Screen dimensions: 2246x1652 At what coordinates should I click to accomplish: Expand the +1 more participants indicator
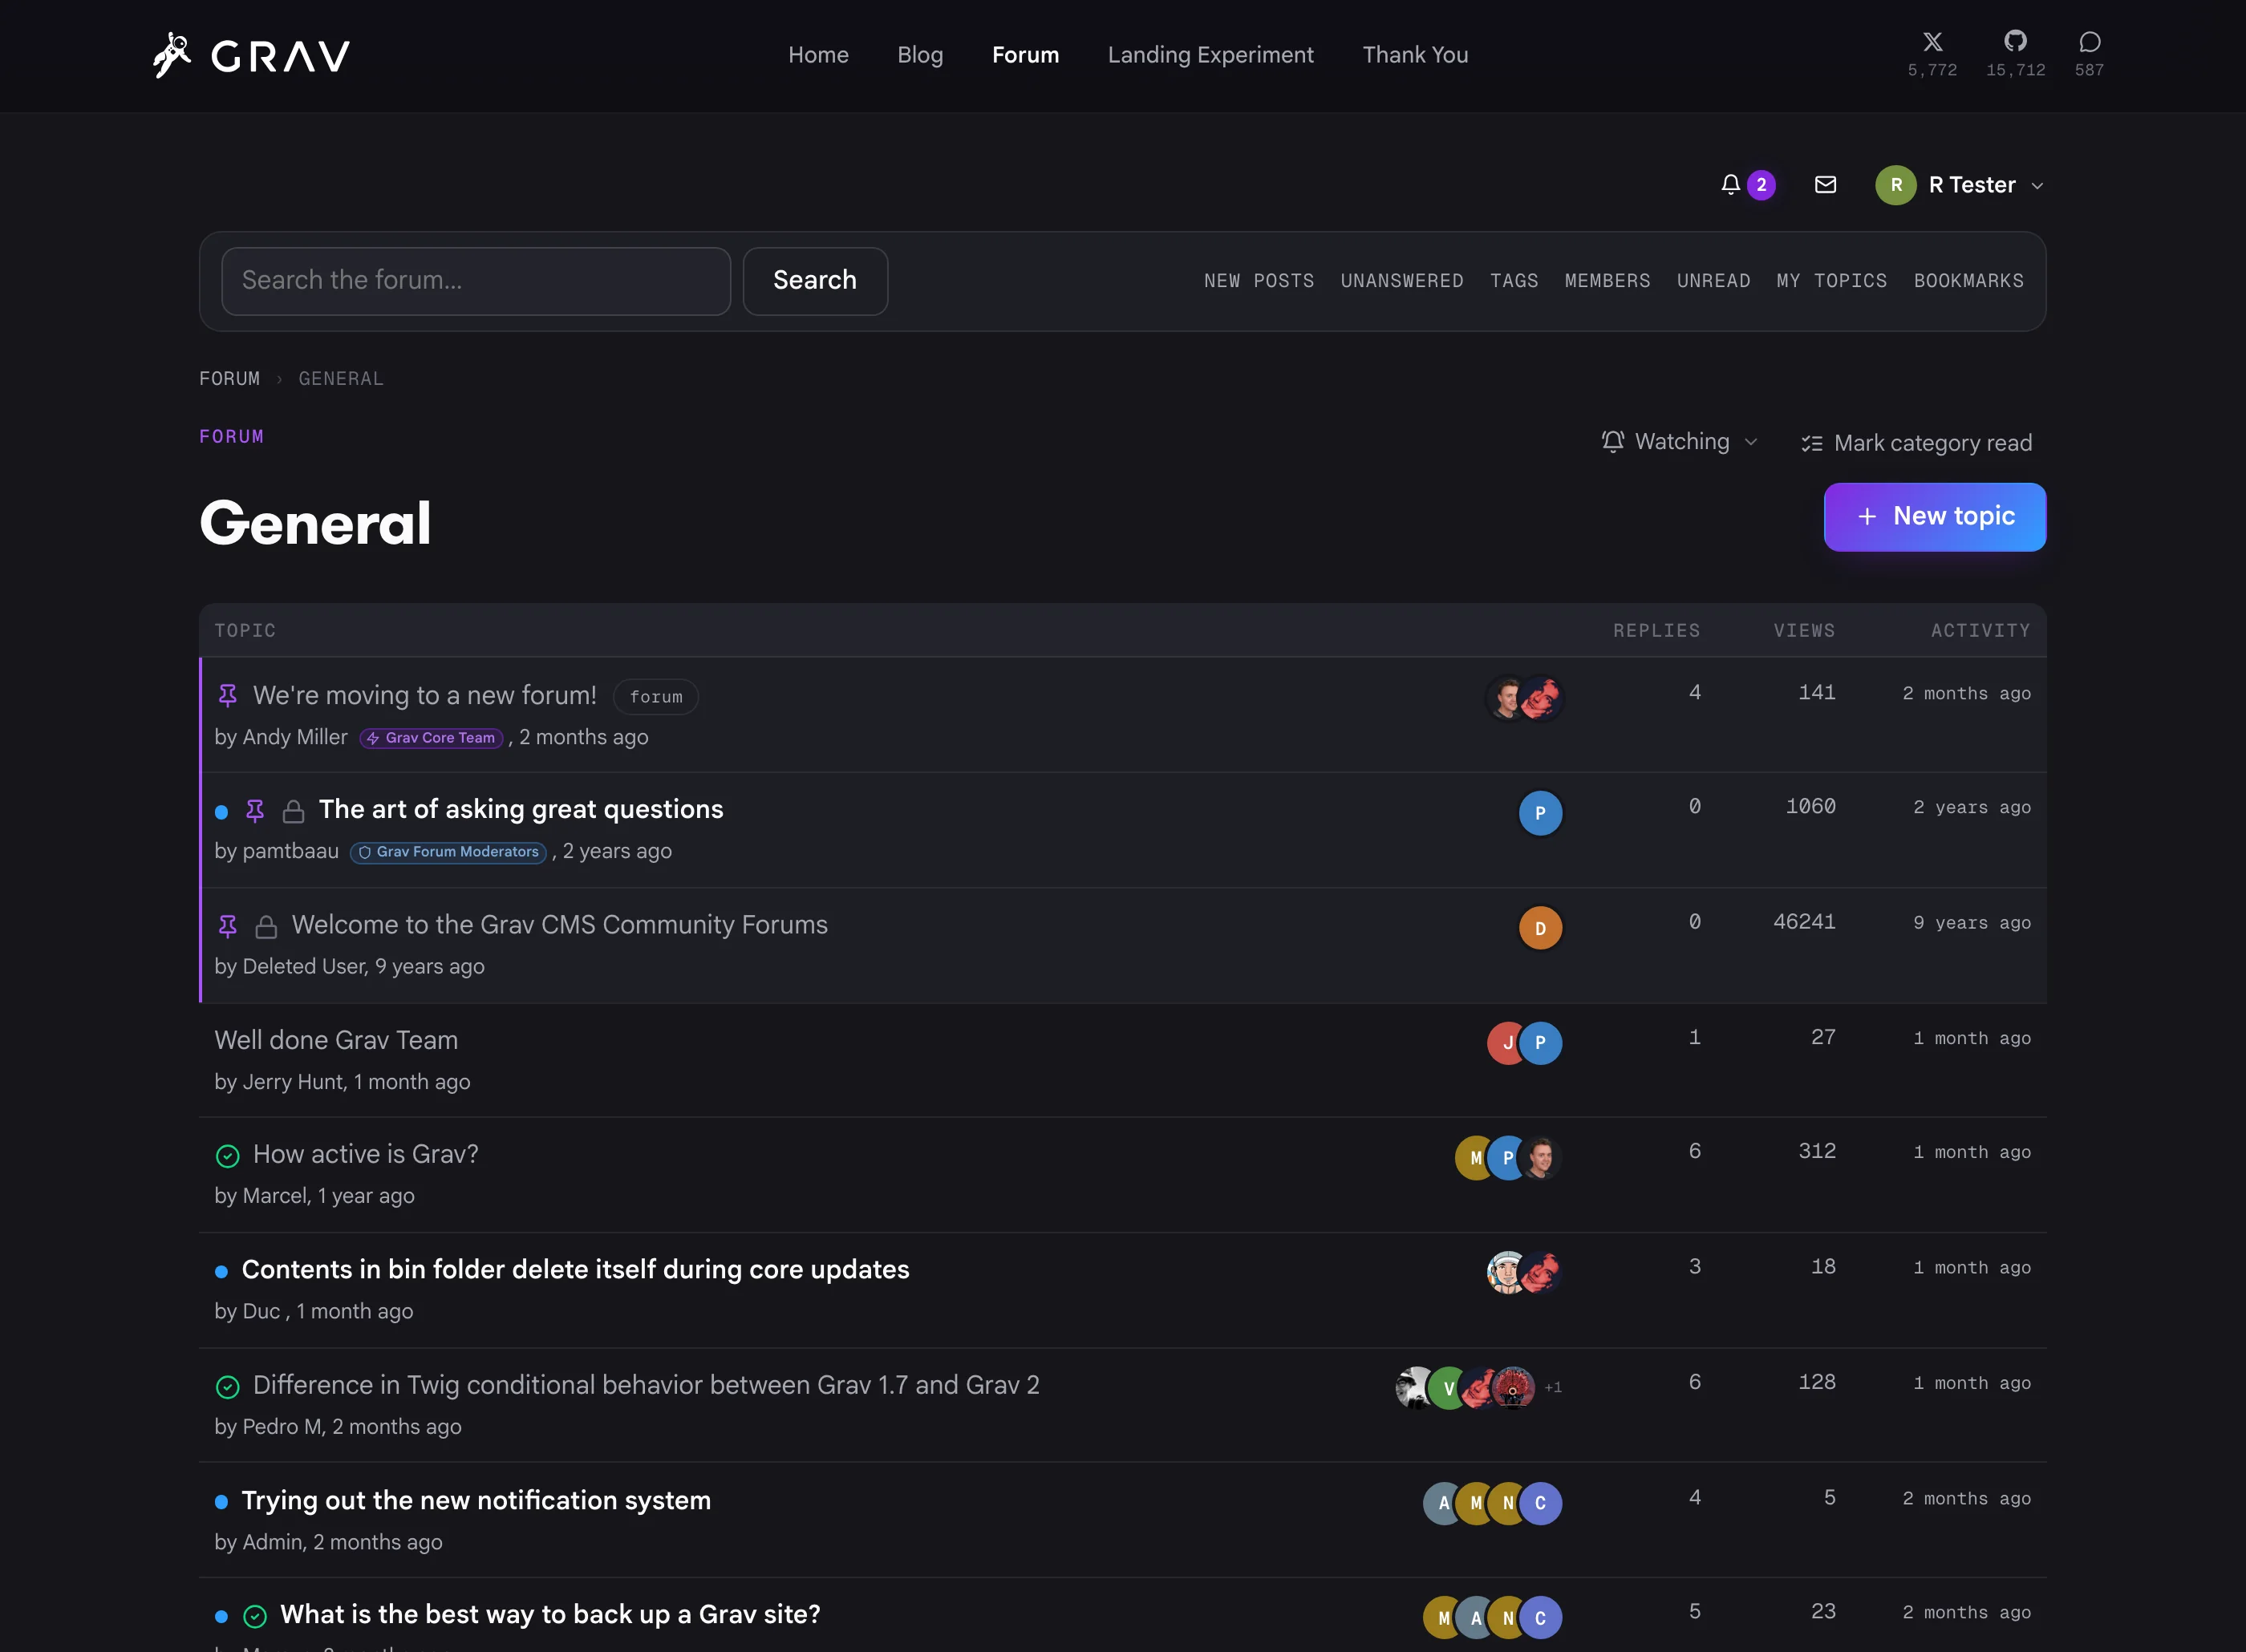tap(1552, 1388)
